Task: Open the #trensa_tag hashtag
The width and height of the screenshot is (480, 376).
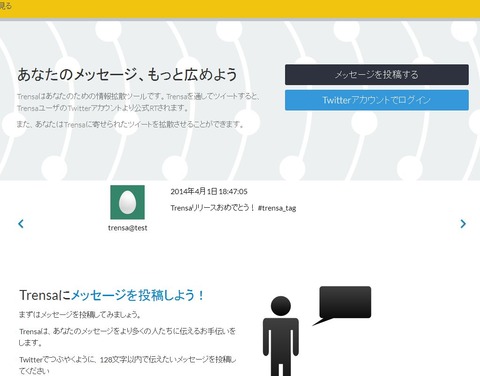Action: [277, 208]
